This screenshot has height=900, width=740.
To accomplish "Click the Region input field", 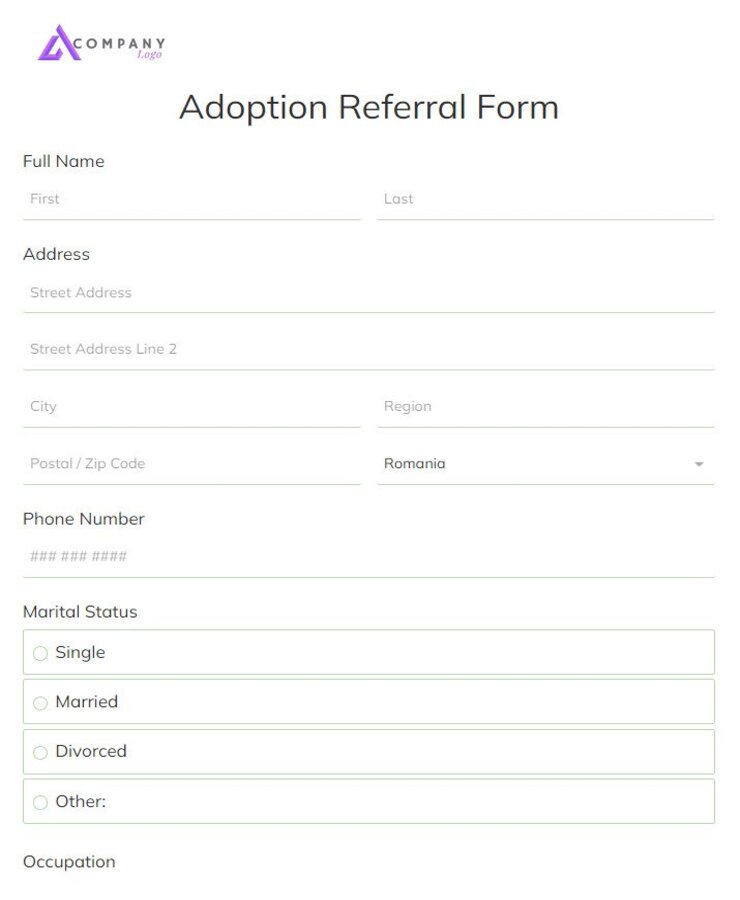I will tap(545, 406).
